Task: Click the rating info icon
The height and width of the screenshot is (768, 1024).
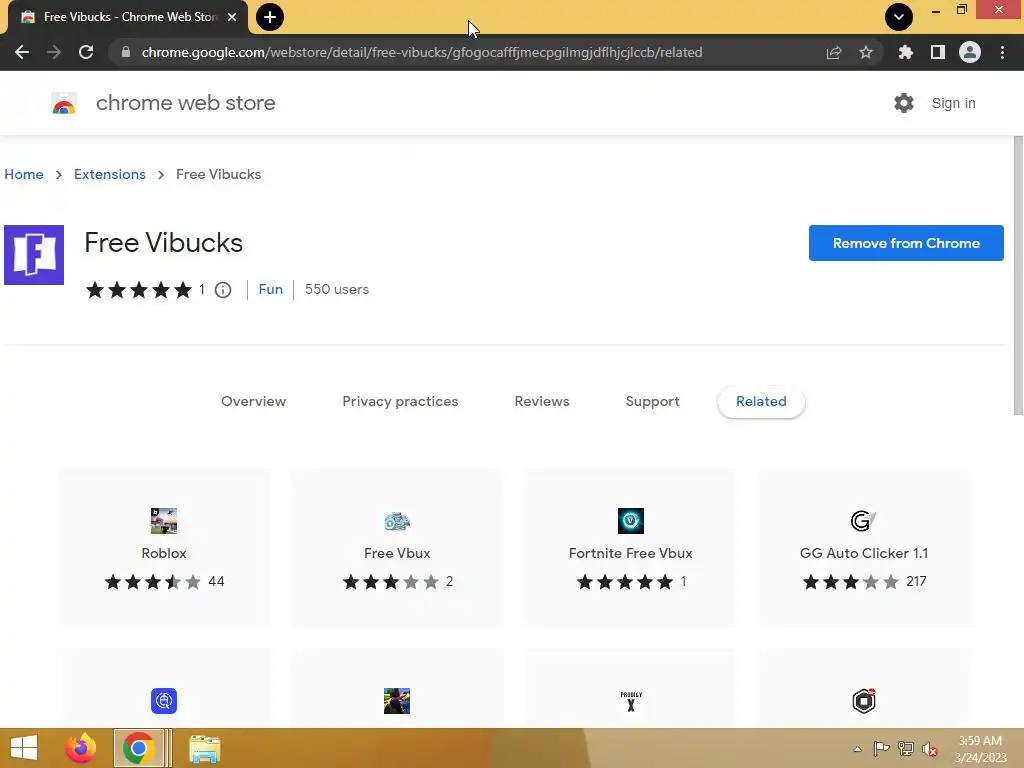Action: click(223, 290)
